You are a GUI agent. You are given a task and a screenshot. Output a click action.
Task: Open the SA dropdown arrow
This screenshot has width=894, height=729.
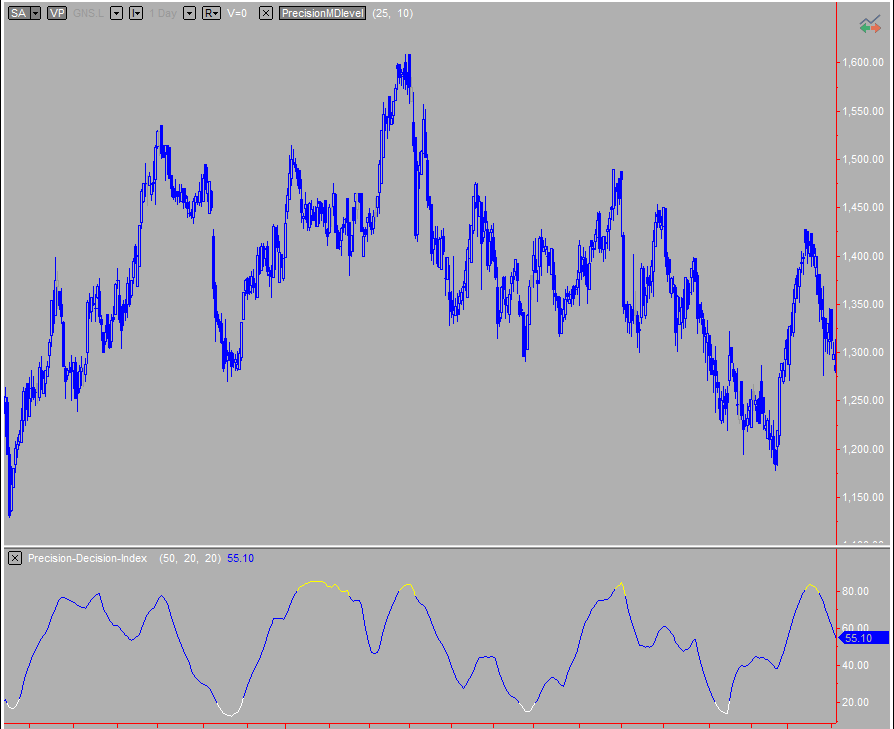point(33,13)
